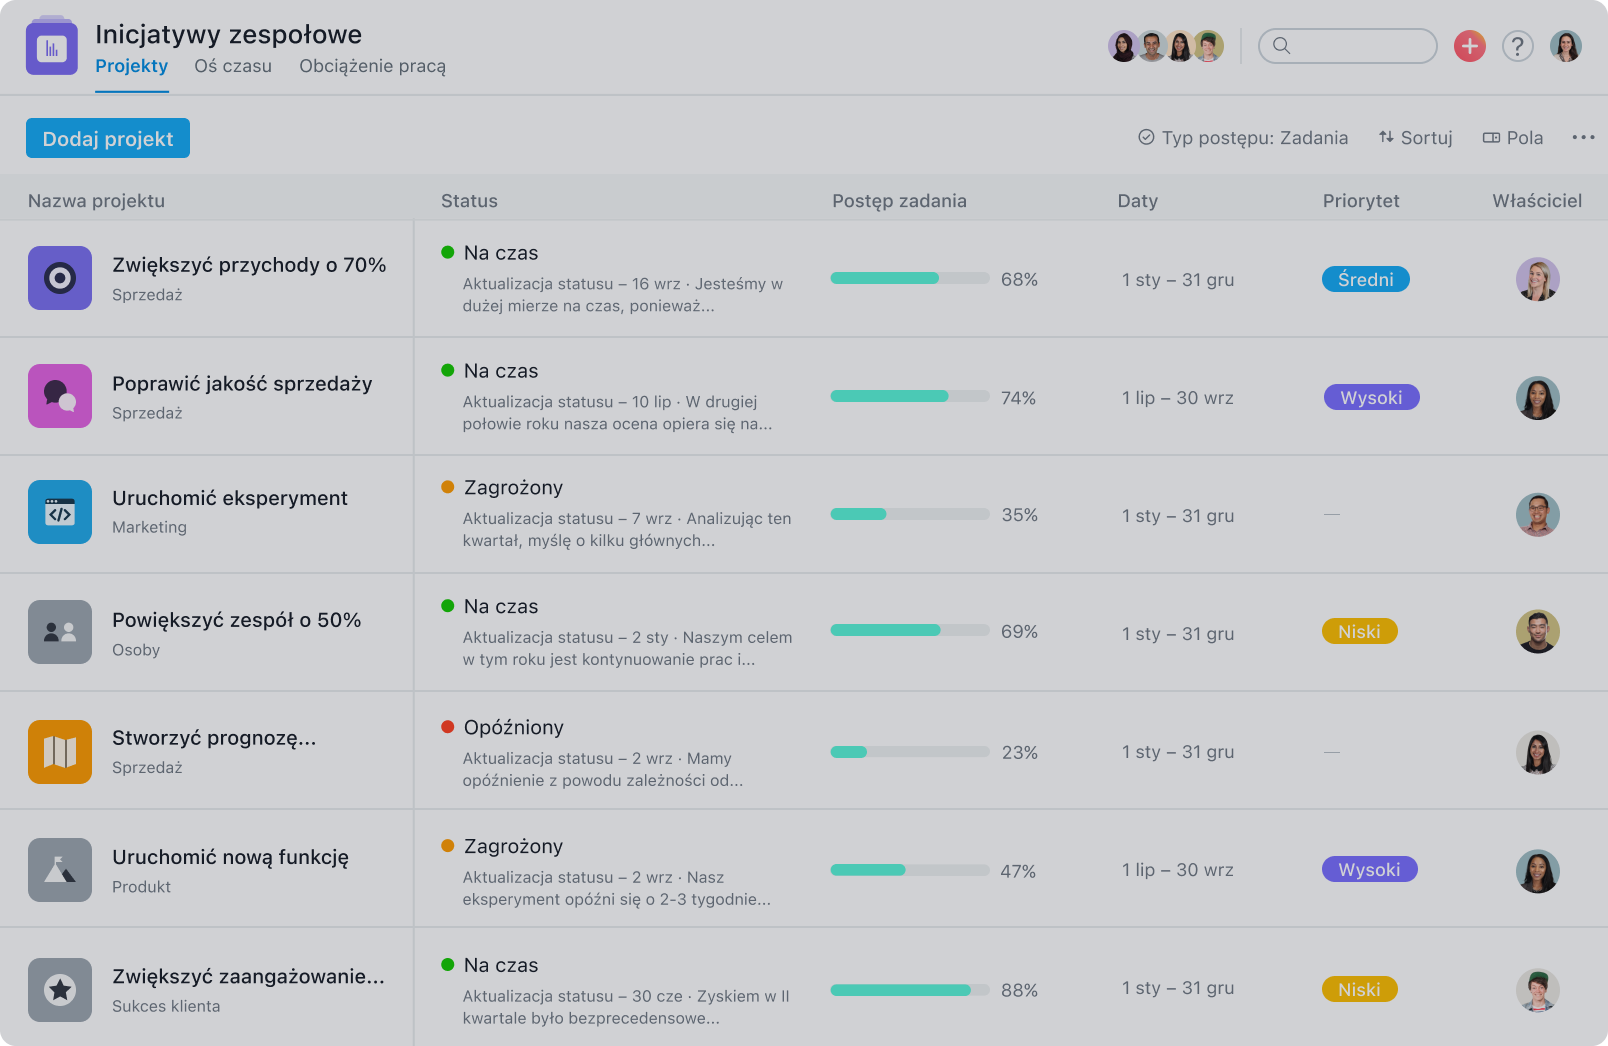The width and height of the screenshot is (1608, 1046).
Task: Select the map icon for Stworzyć prognozę
Action: 60,750
